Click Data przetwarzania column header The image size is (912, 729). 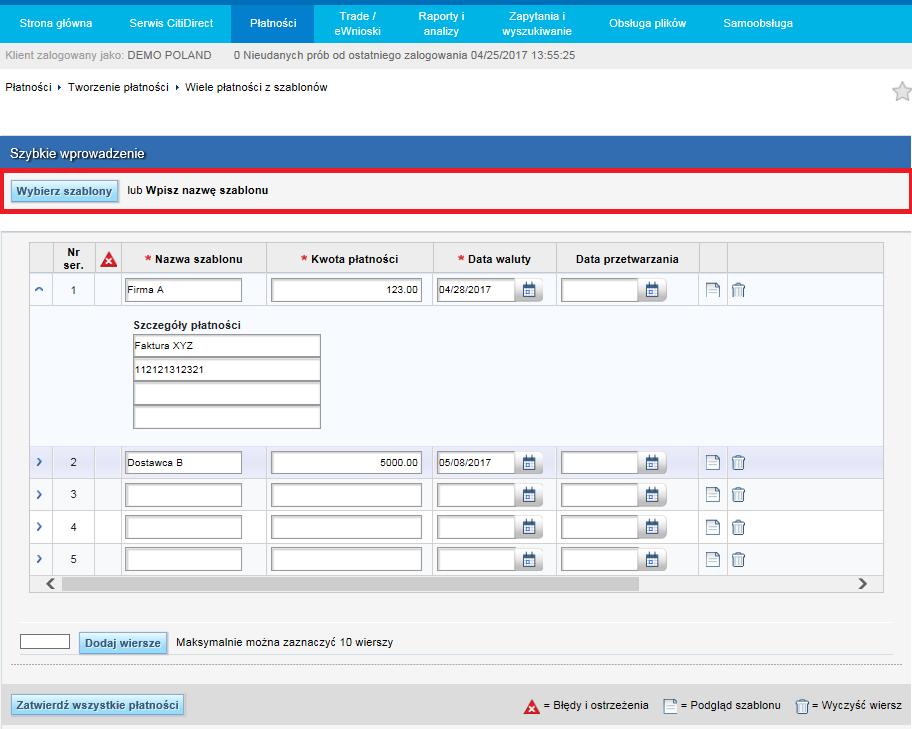click(x=627, y=259)
